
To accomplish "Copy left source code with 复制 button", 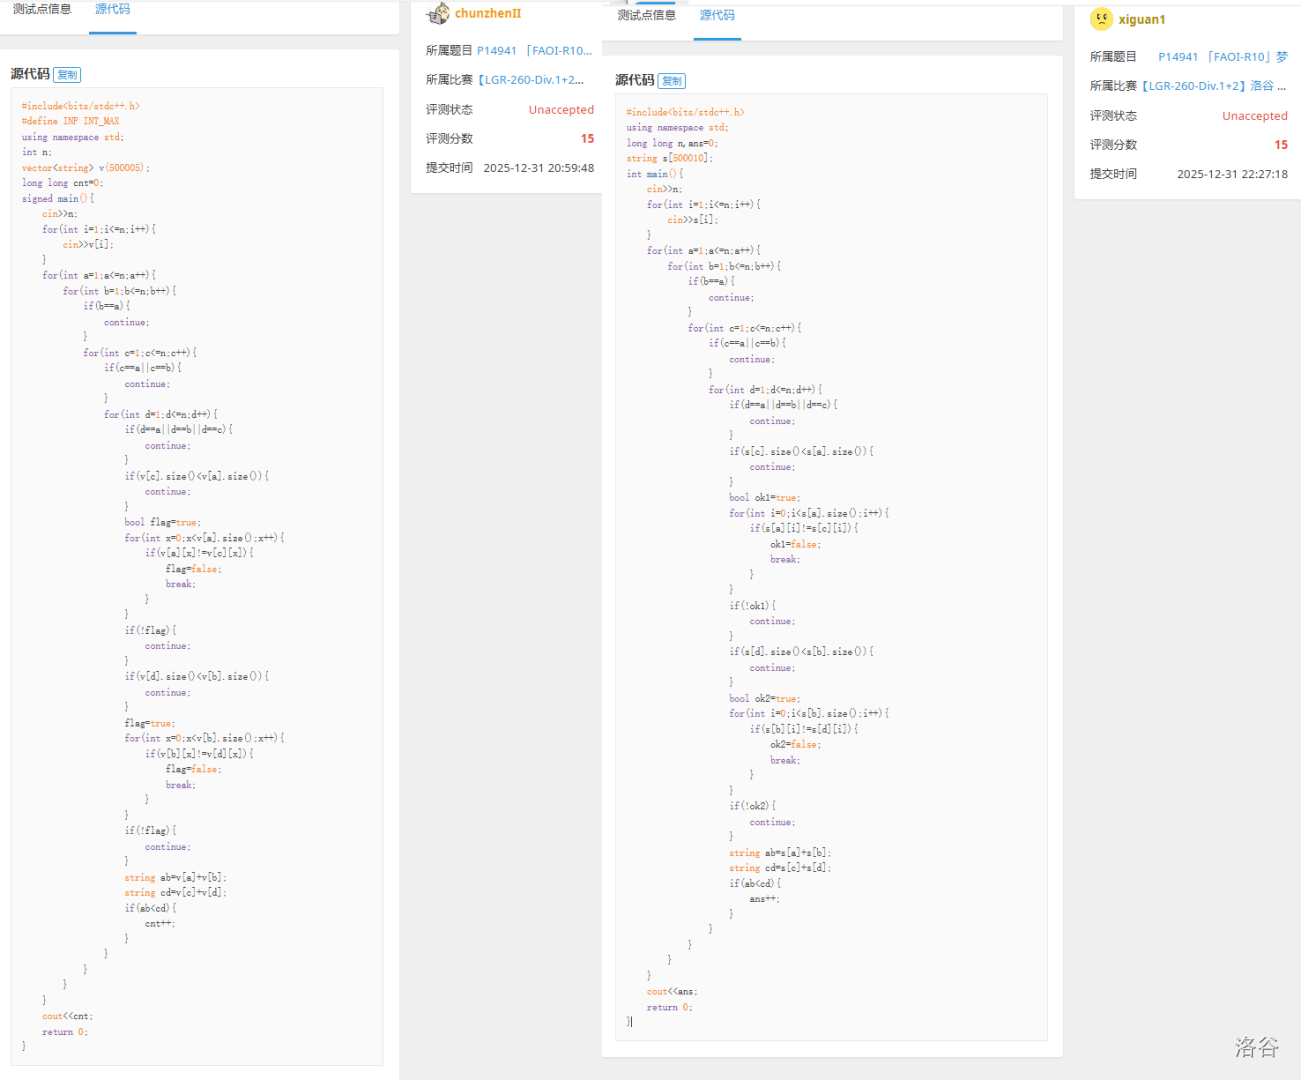I will (67, 75).
